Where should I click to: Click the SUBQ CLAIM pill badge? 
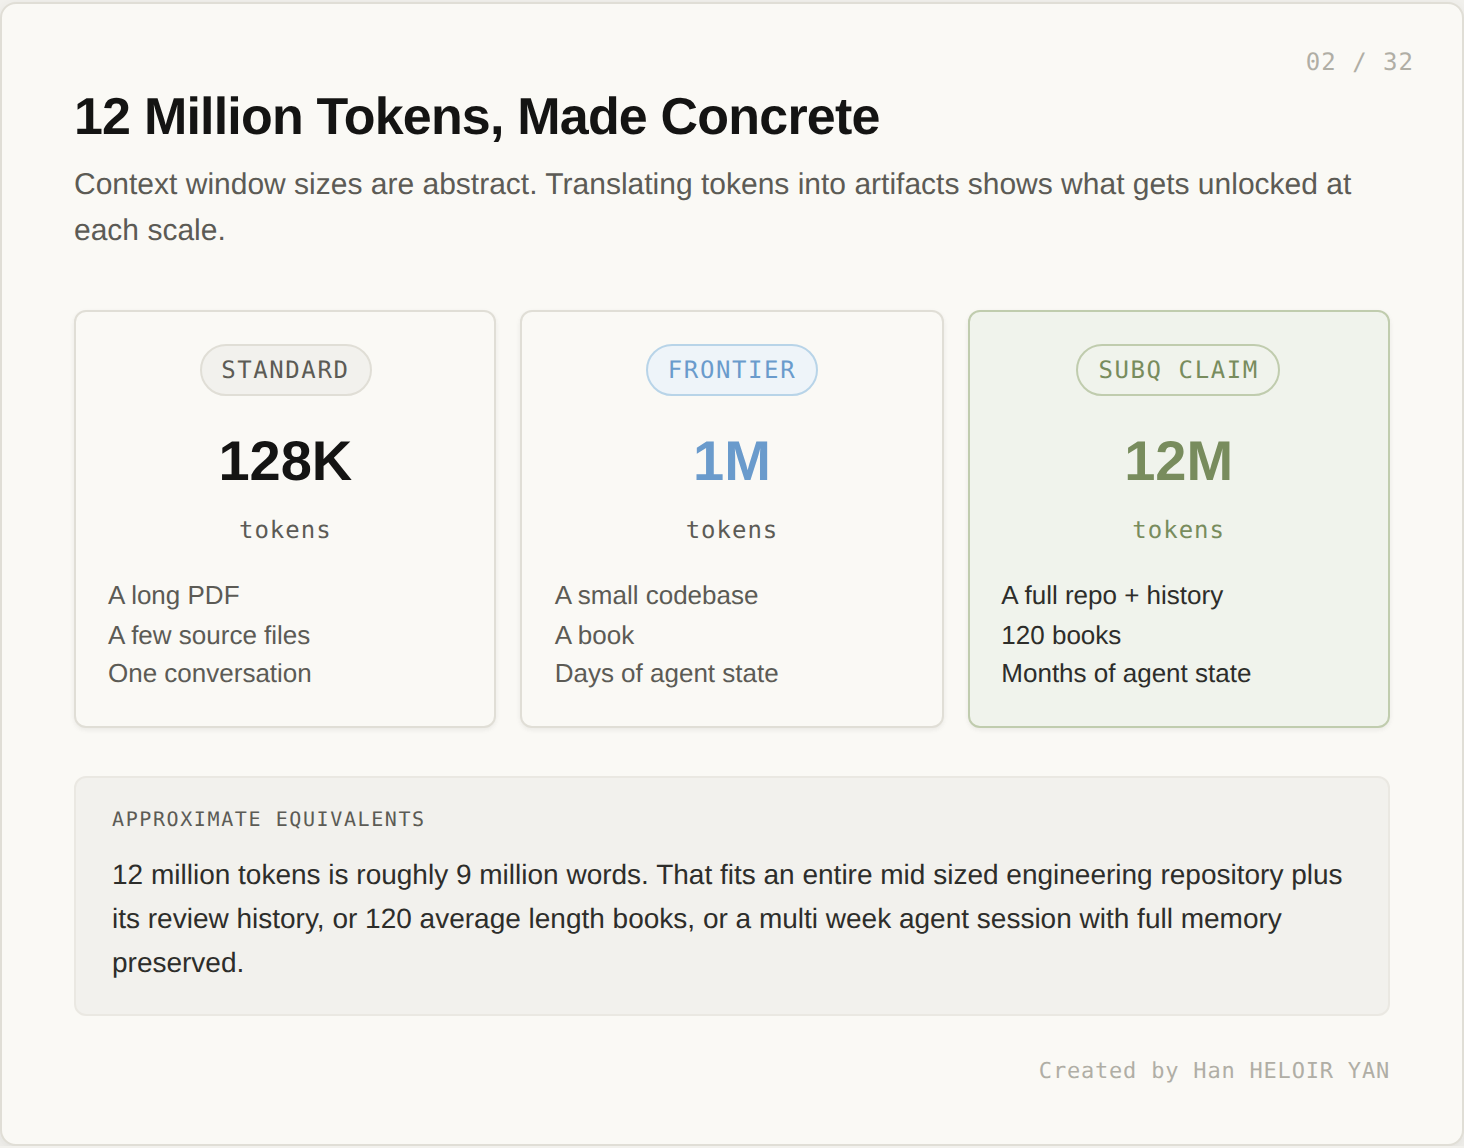[1178, 370]
